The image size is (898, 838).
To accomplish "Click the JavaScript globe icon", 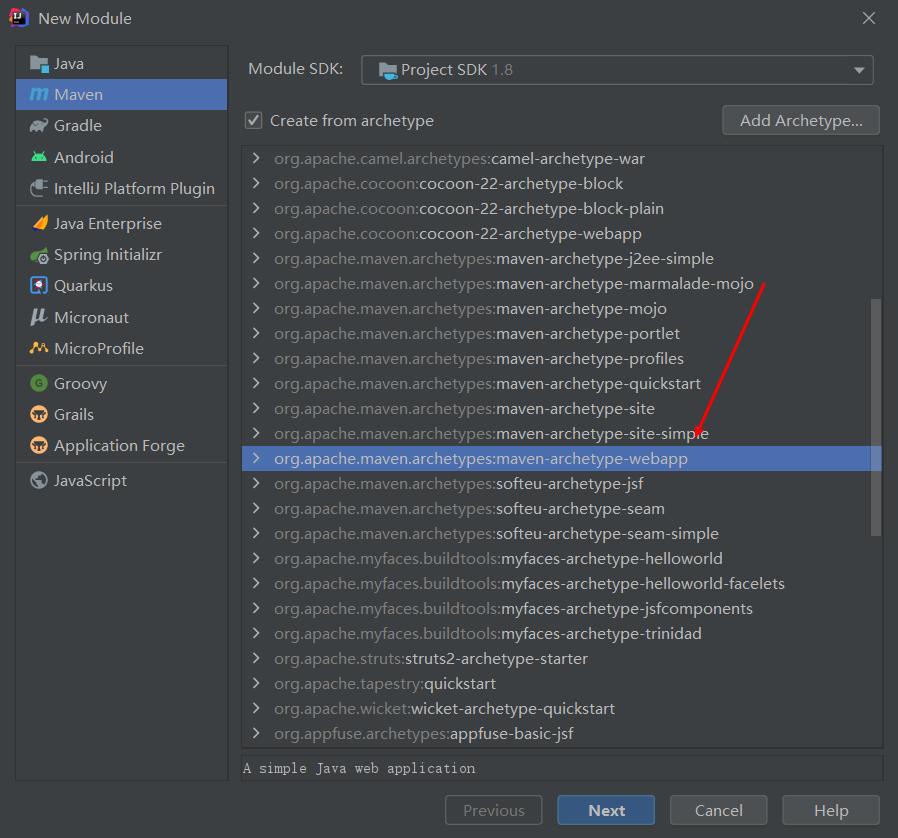I will pos(39,480).
